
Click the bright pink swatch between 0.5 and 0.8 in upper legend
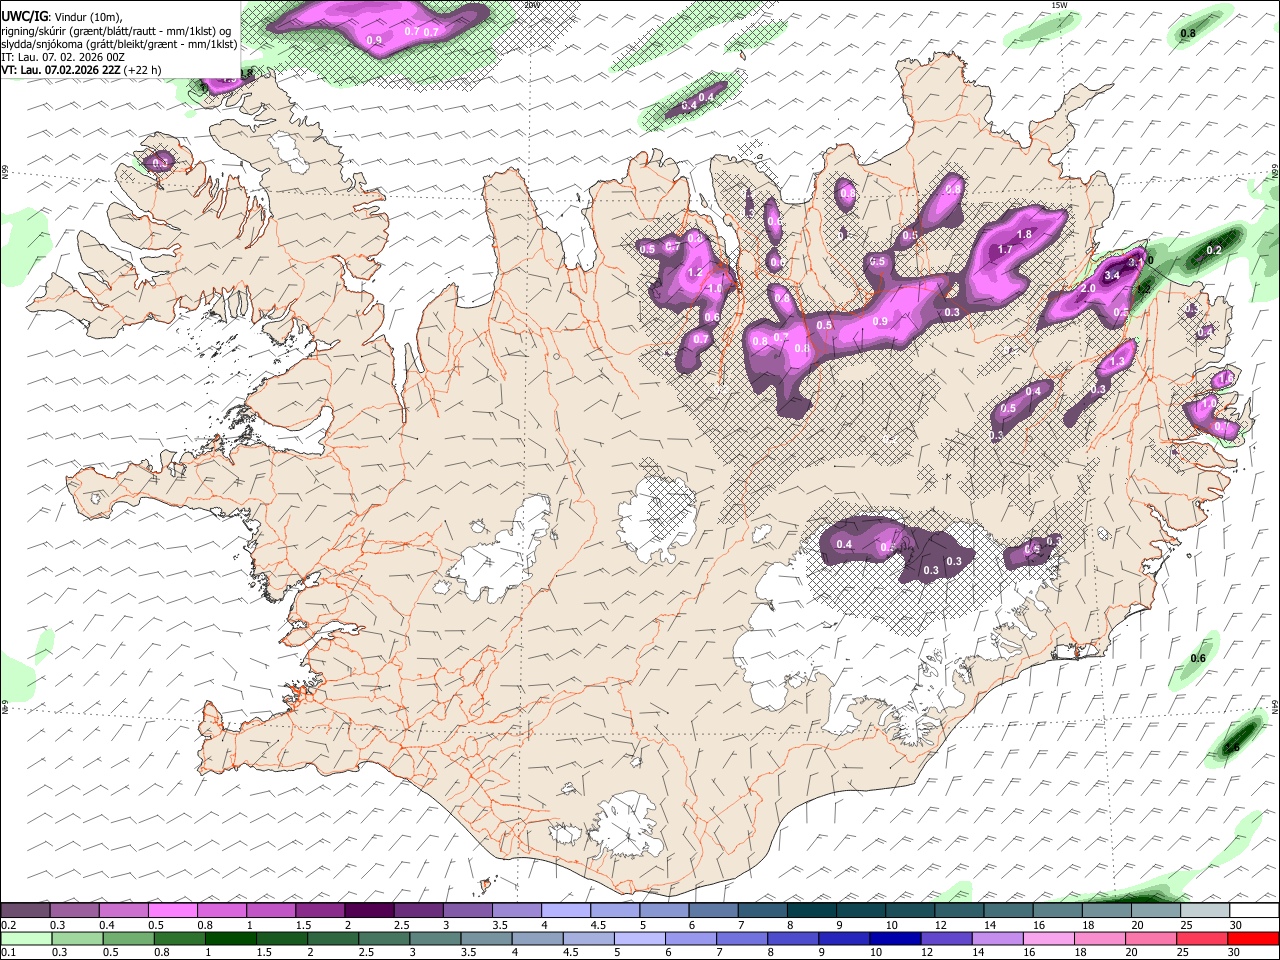(173, 911)
